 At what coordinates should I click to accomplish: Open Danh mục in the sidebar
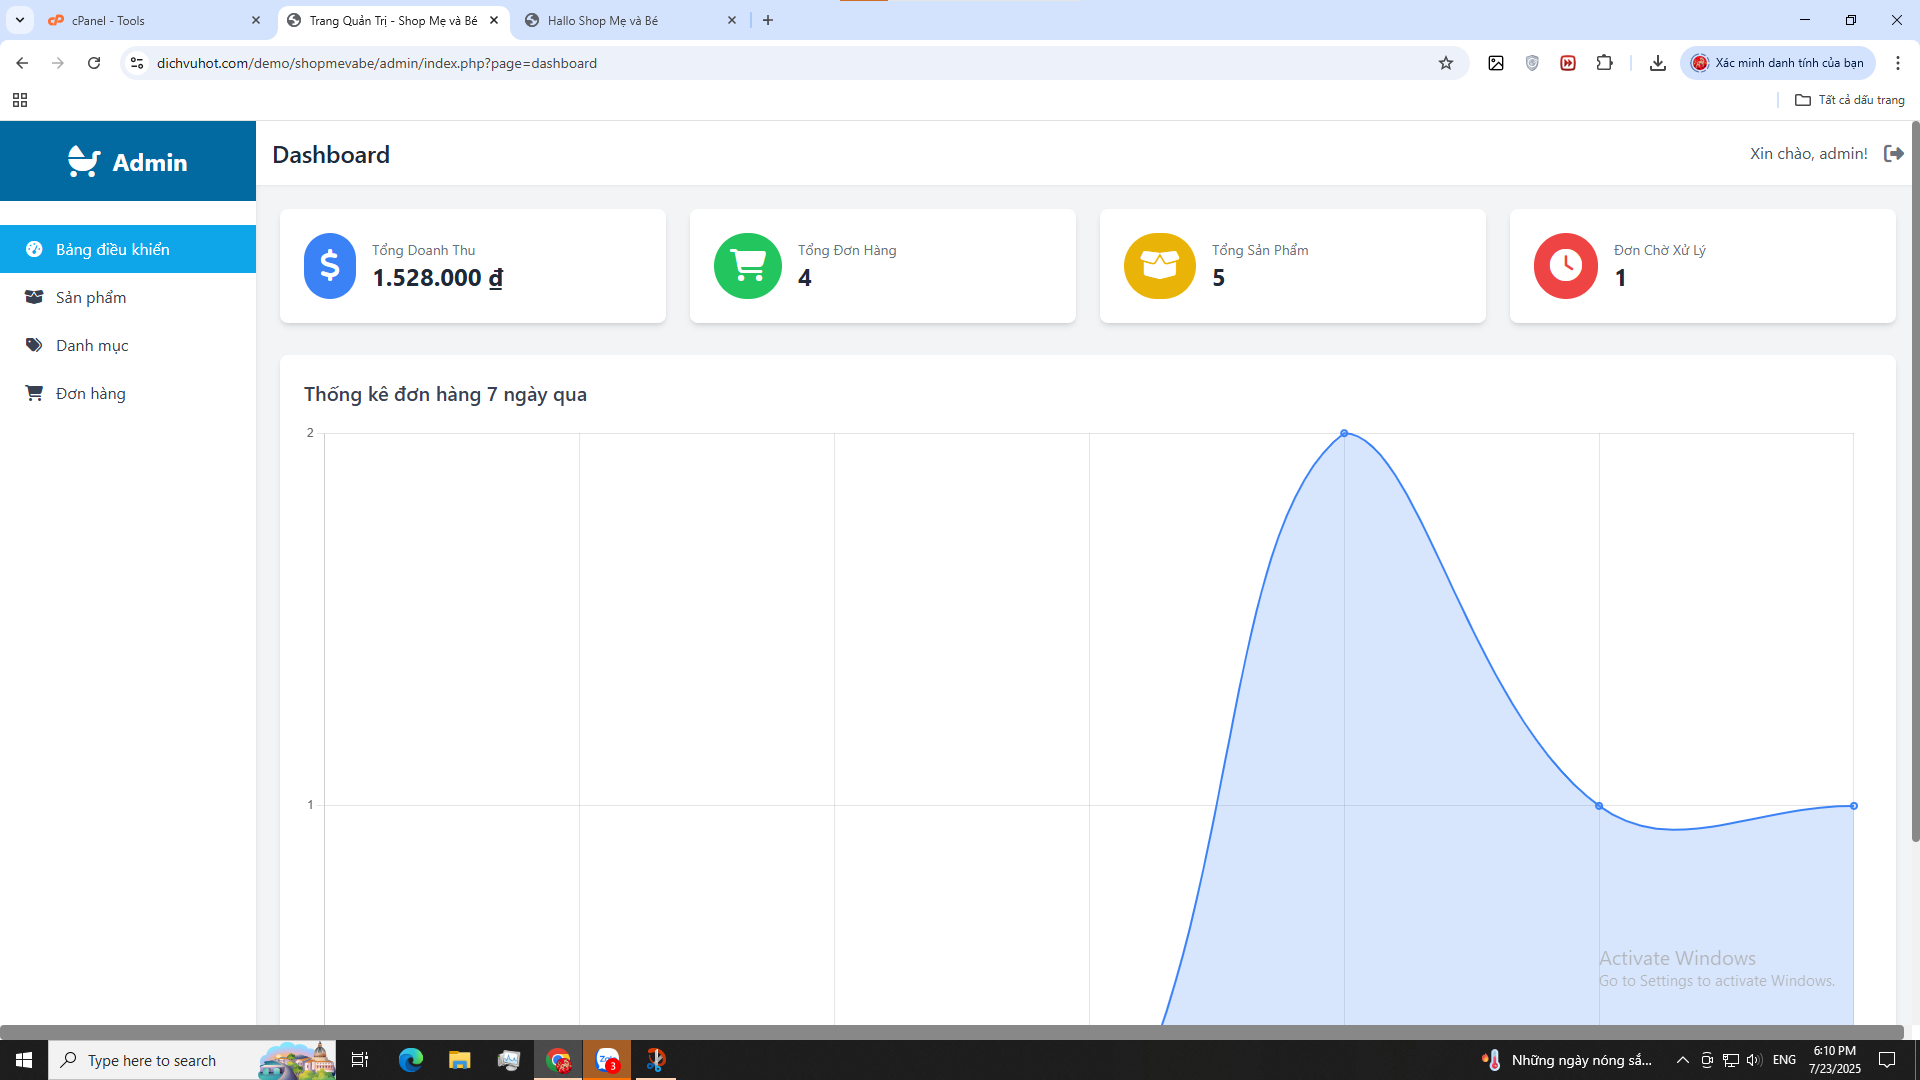[x=92, y=346]
